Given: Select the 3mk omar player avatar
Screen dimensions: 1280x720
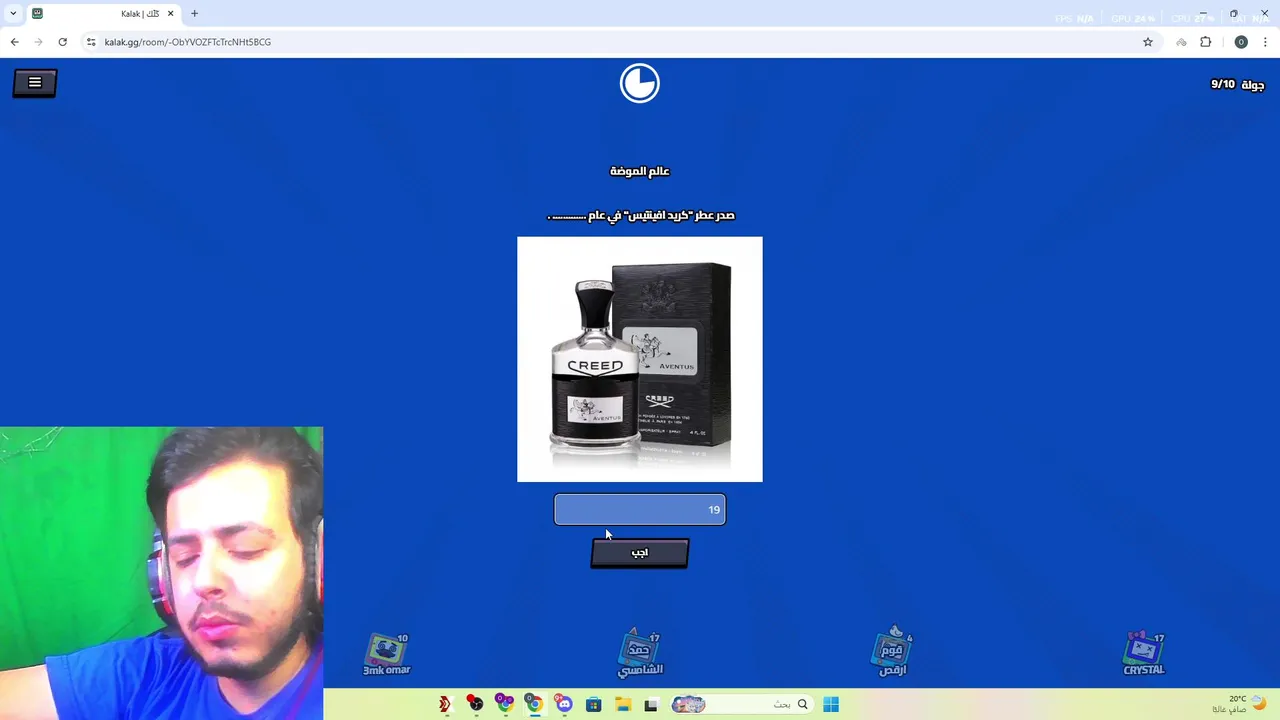Looking at the screenshot, I should (x=387, y=655).
